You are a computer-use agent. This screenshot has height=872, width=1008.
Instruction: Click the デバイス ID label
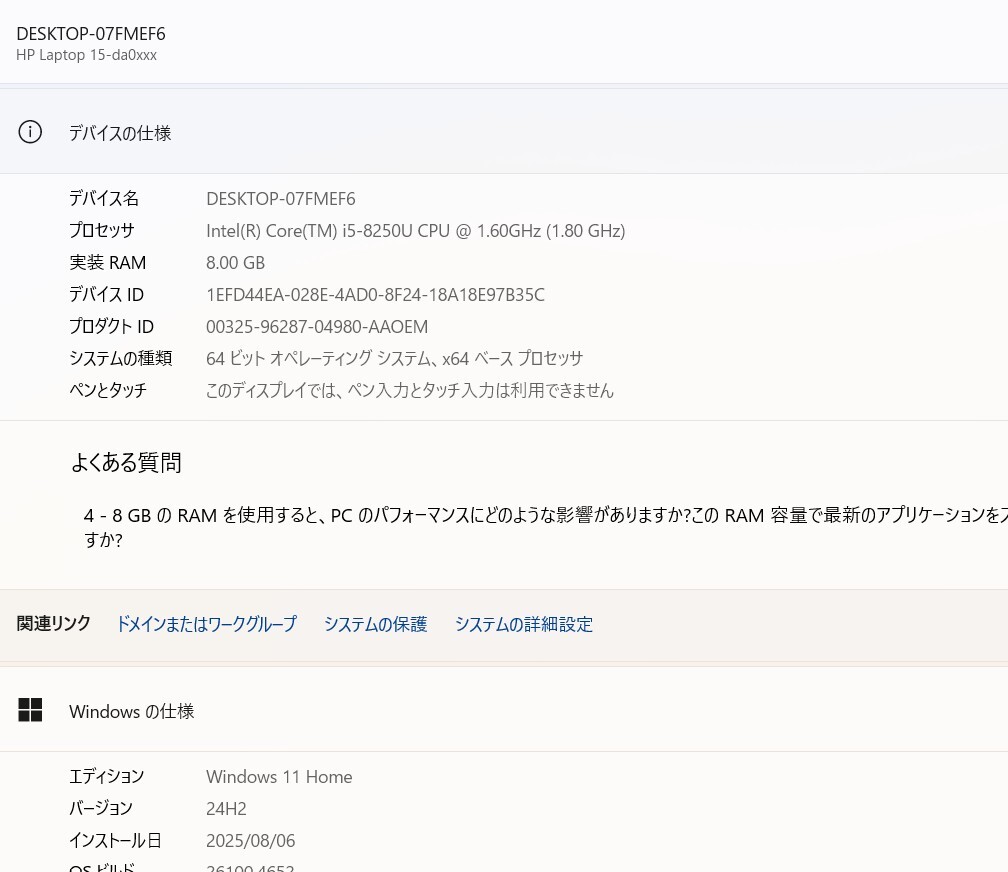click(x=106, y=295)
